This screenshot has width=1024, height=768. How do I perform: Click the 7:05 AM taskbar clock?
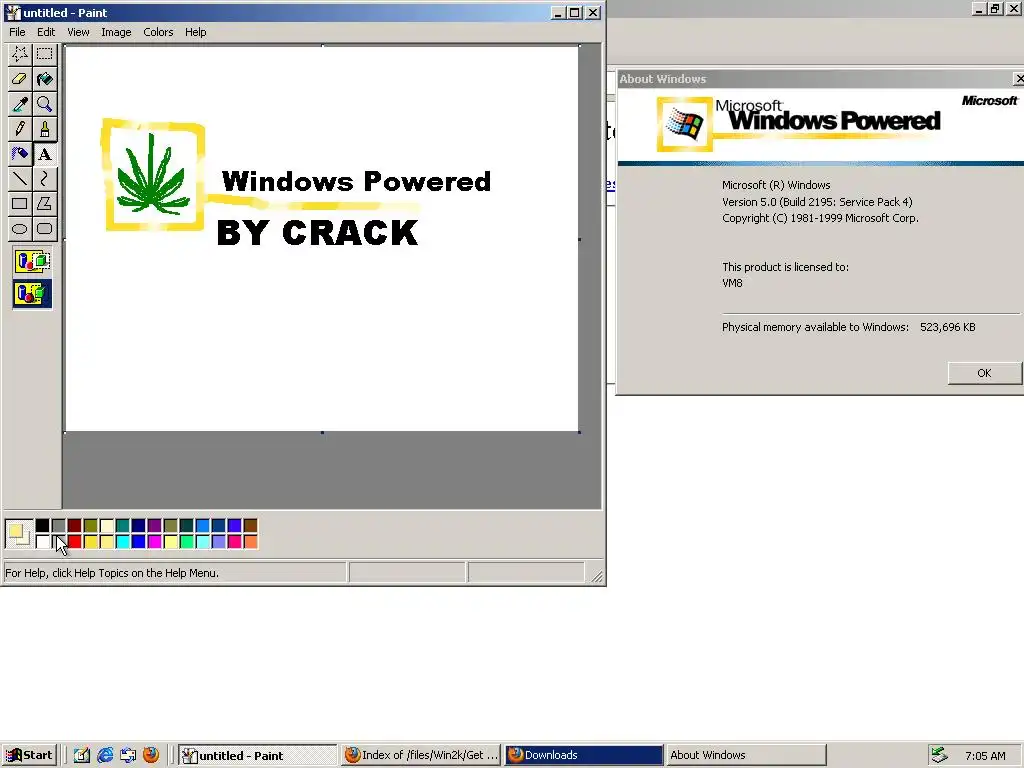(x=985, y=756)
